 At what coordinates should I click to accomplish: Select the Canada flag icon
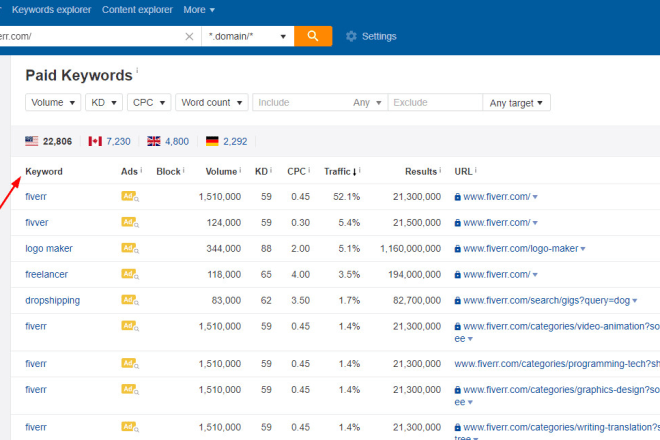(95, 141)
